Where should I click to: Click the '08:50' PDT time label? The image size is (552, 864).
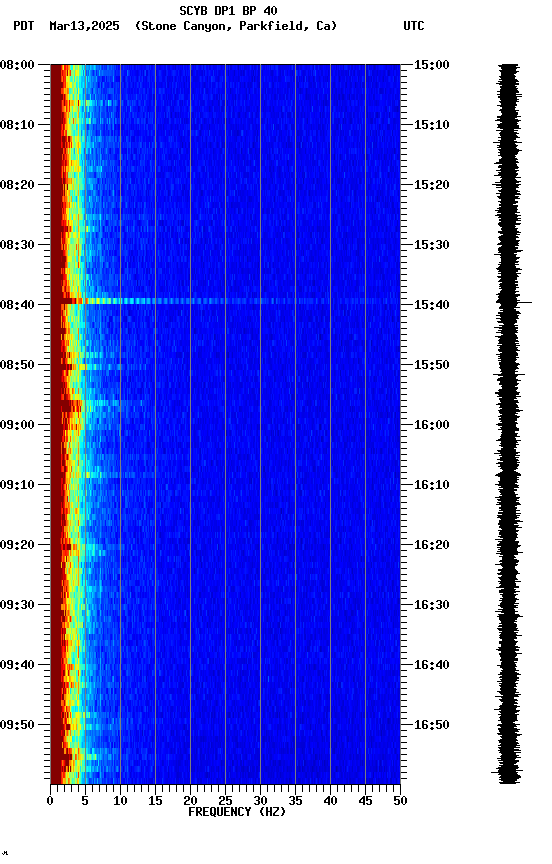pos(17,365)
